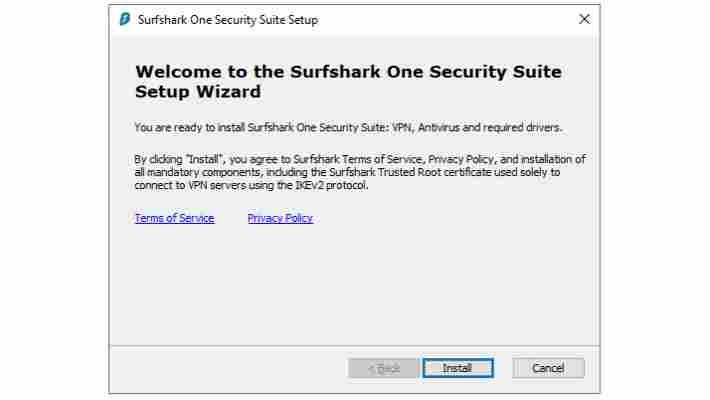Click the words 'Antivirus and required drivers'
710x400 pixels.
pyautogui.click(x=489, y=128)
